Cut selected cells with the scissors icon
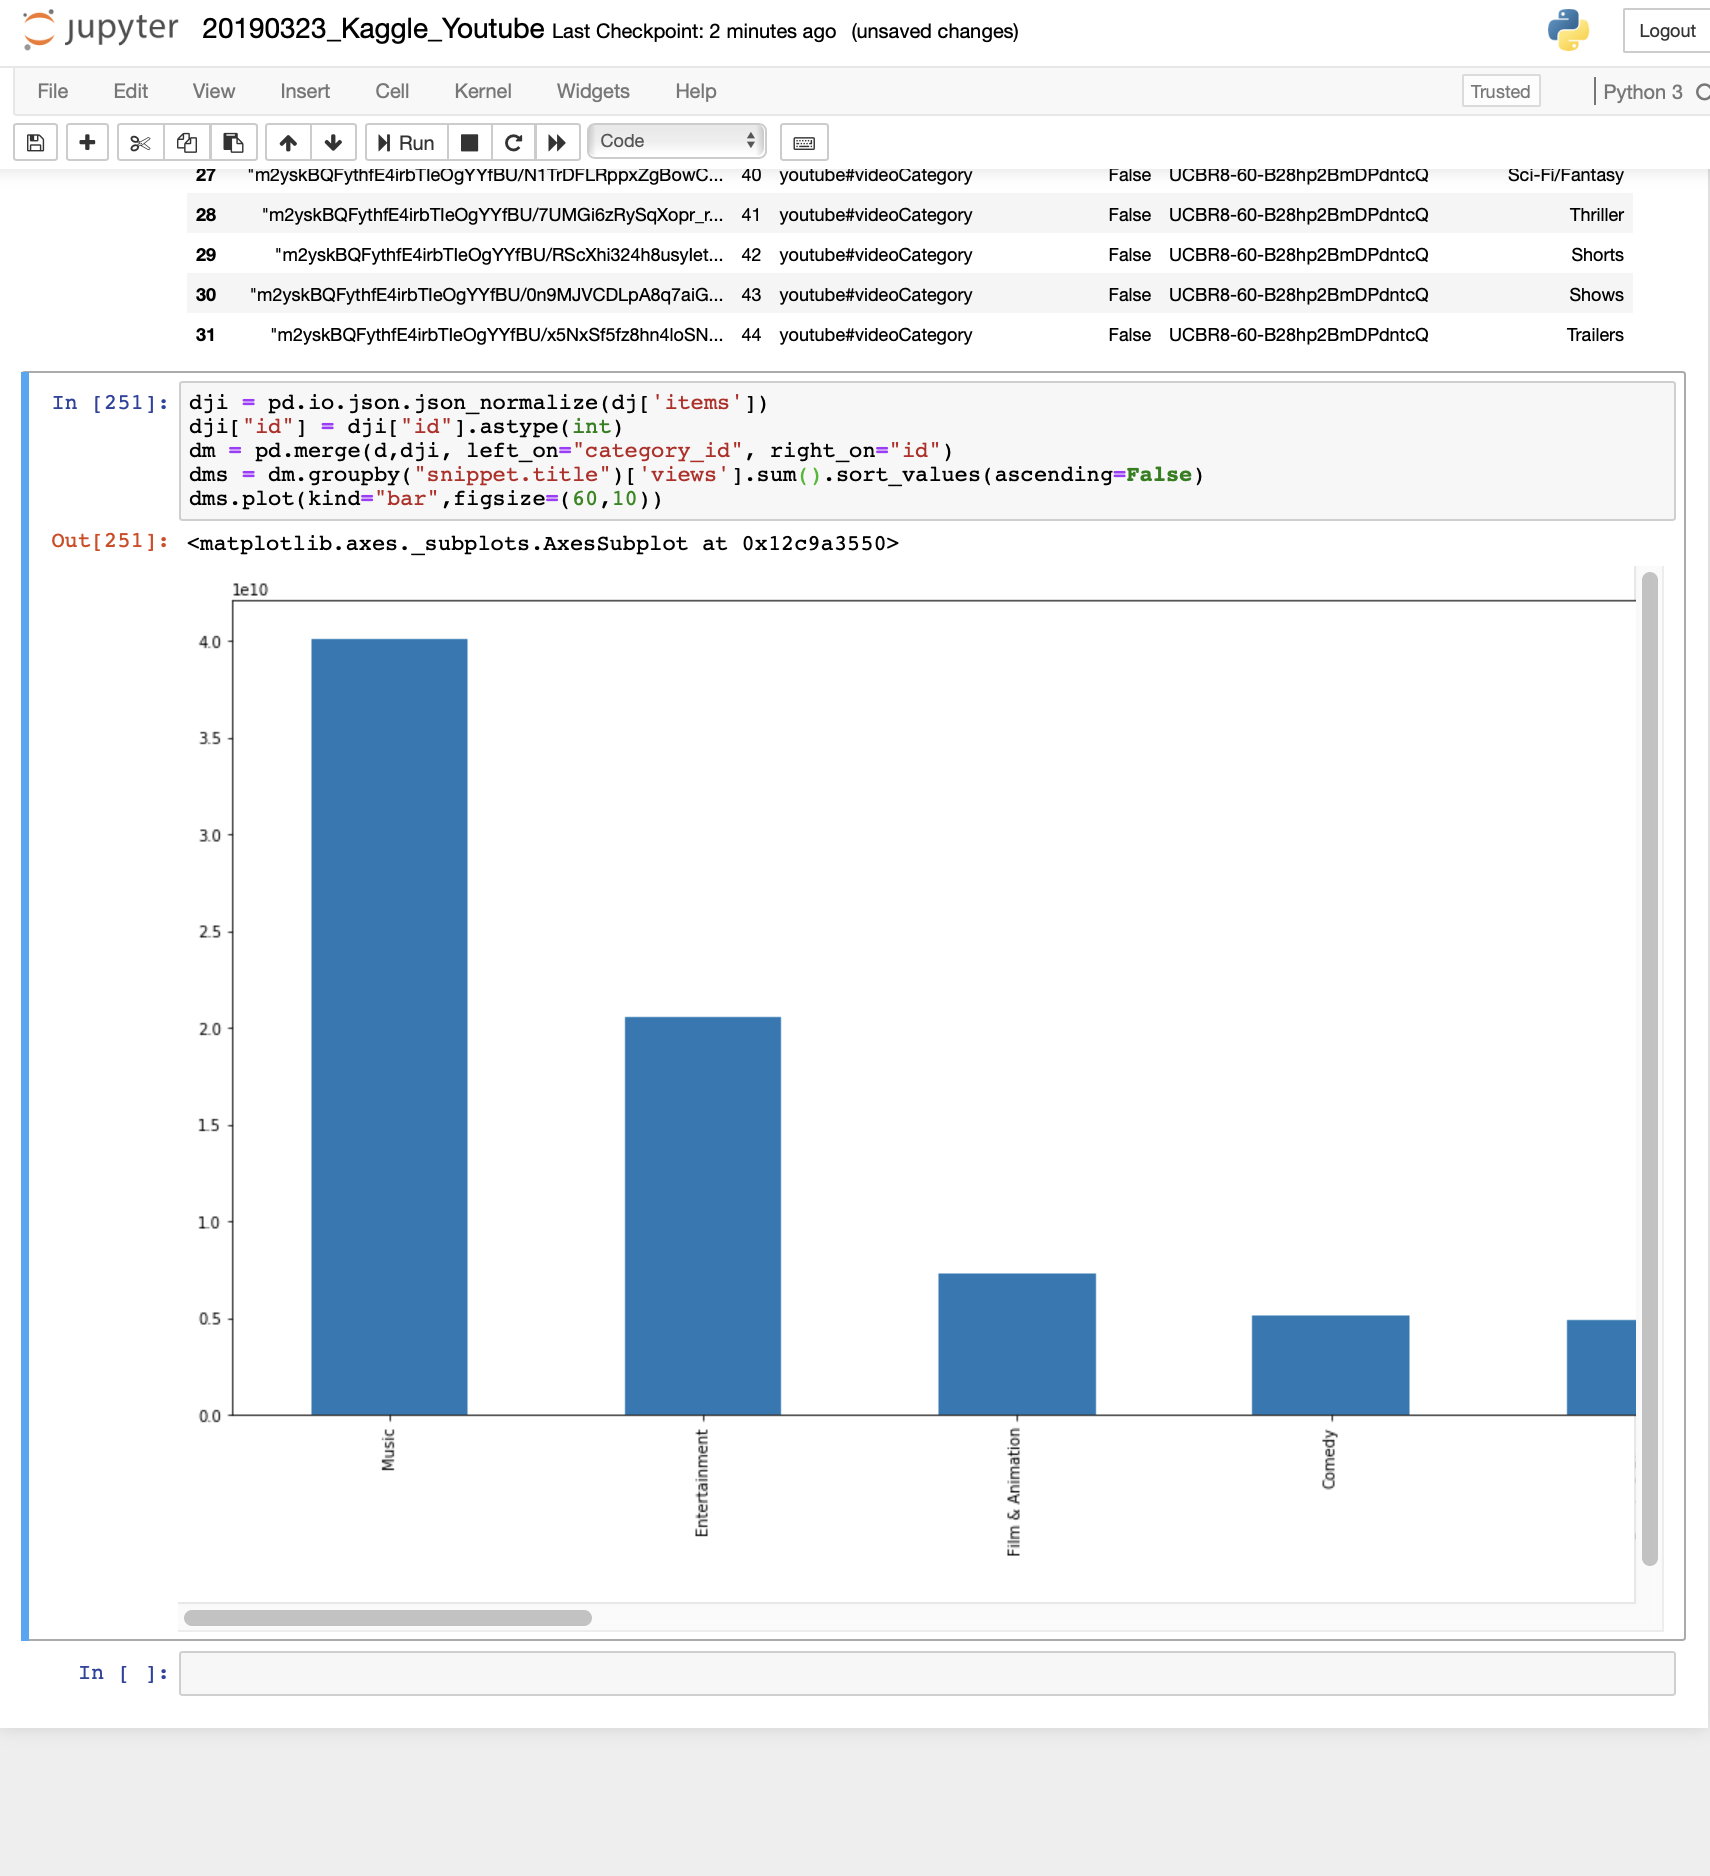1710x1876 pixels. (x=140, y=142)
